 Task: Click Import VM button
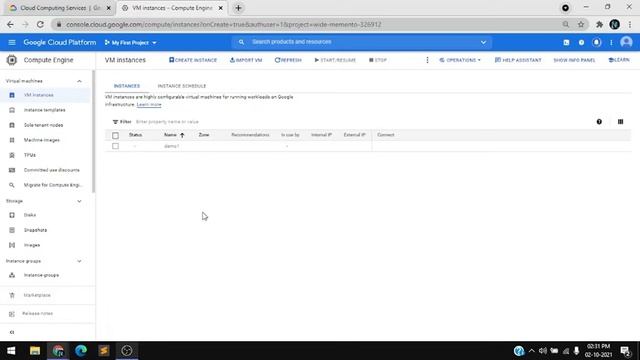point(246,60)
